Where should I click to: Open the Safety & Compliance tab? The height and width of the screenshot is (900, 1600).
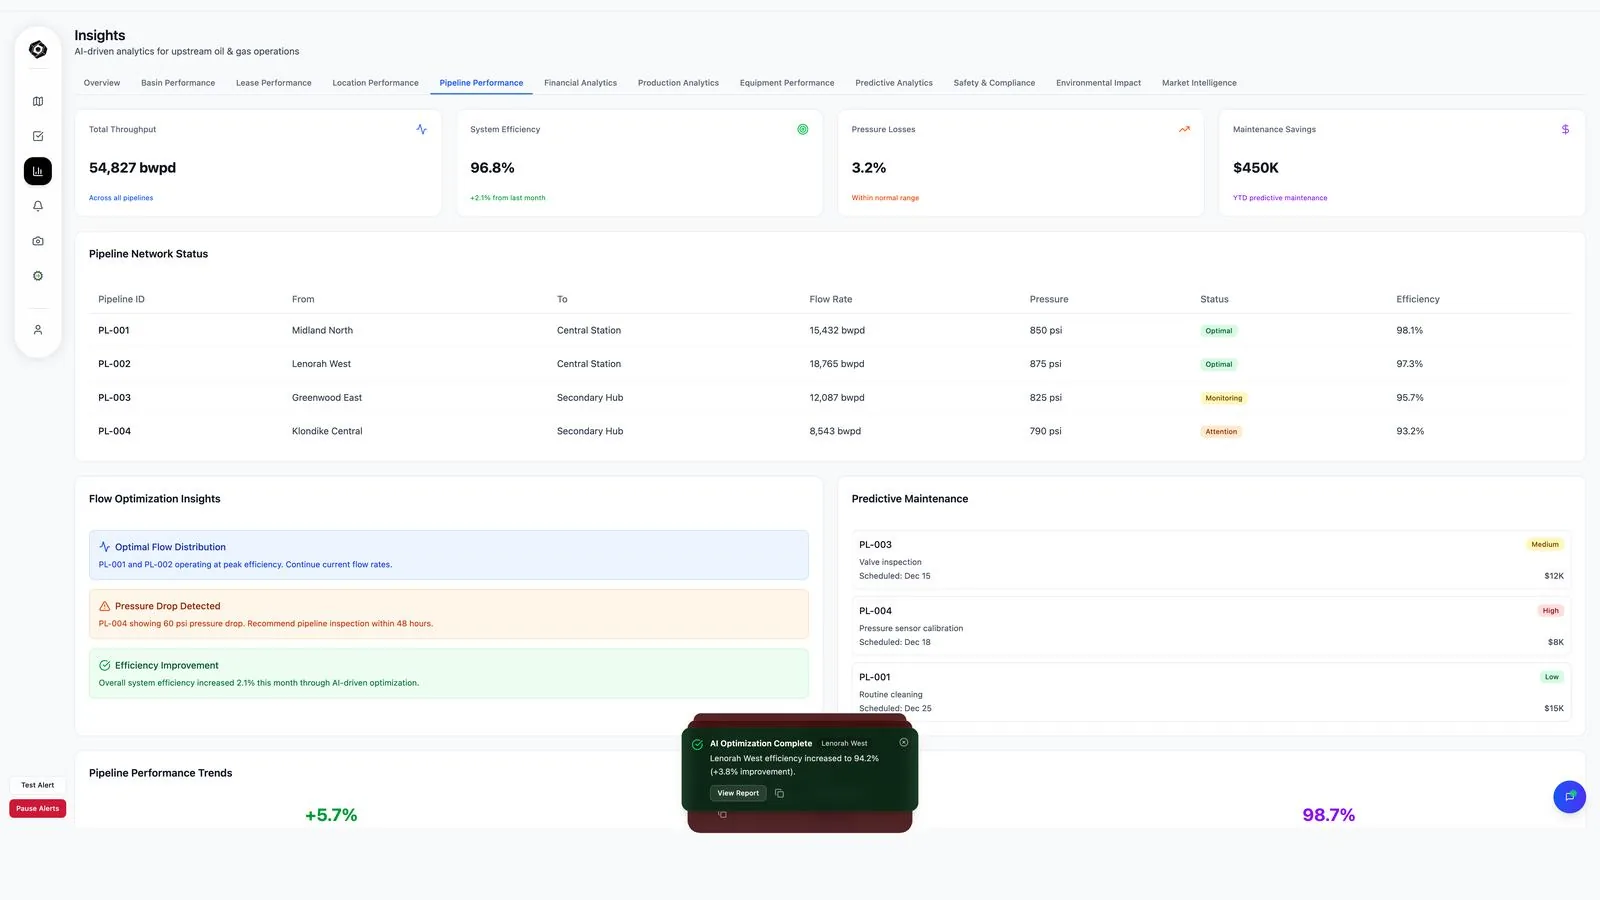[994, 83]
